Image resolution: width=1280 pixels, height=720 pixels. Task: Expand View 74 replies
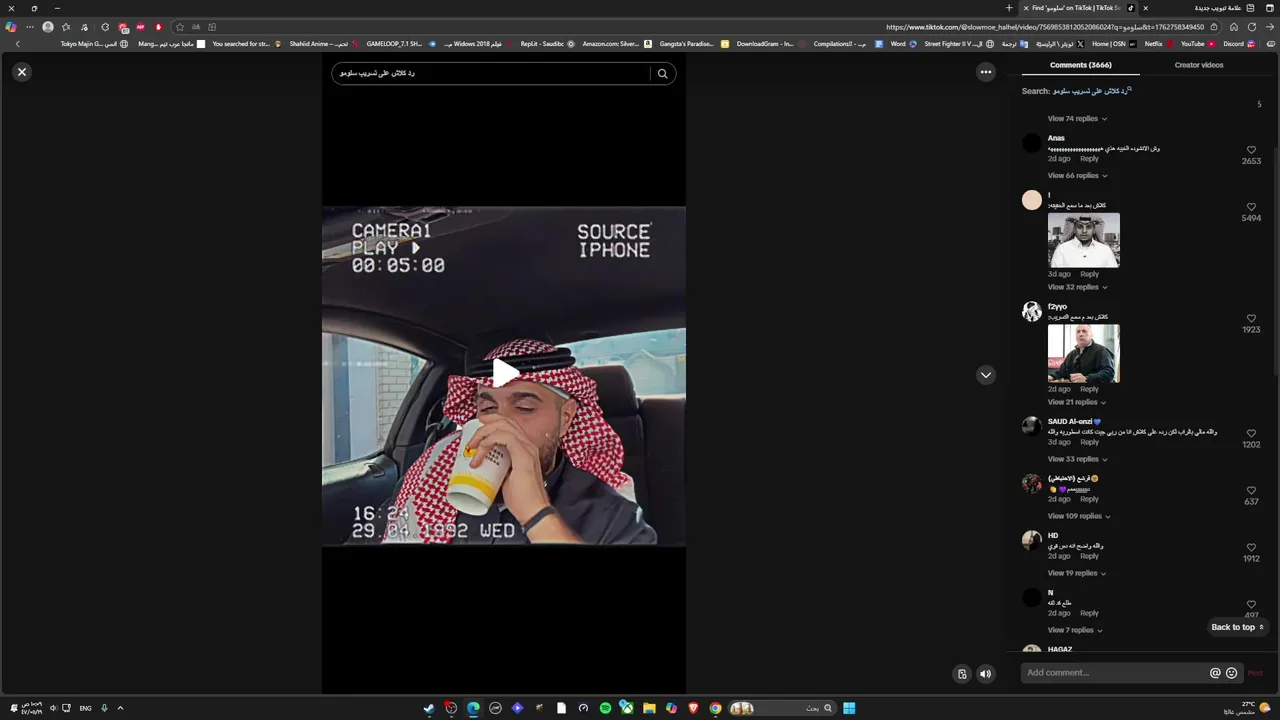click(1077, 119)
